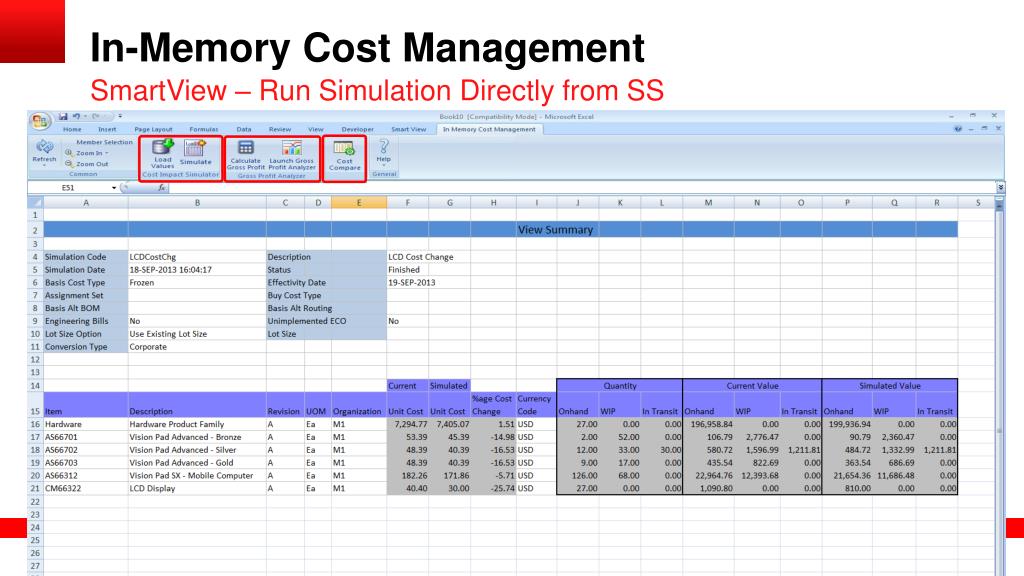Click the LCD Display description cell
This screenshot has width=1024, height=576.
point(197,488)
